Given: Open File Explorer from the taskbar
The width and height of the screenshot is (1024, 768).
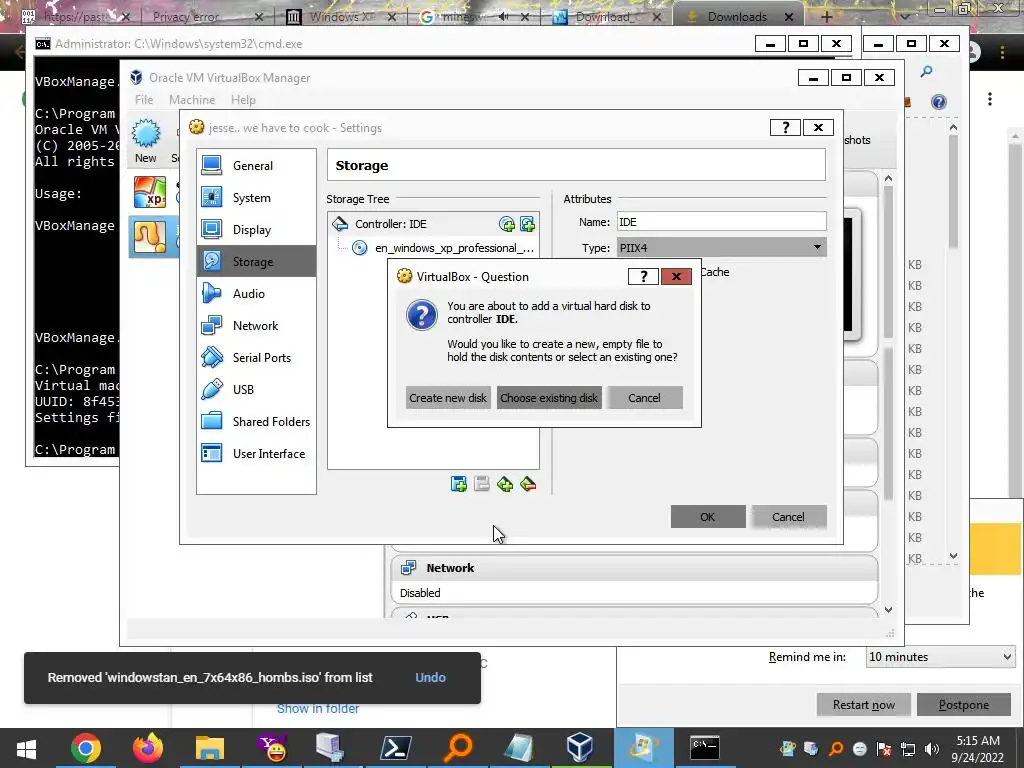Looking at the screenshot, I should [x=210, y=748].
